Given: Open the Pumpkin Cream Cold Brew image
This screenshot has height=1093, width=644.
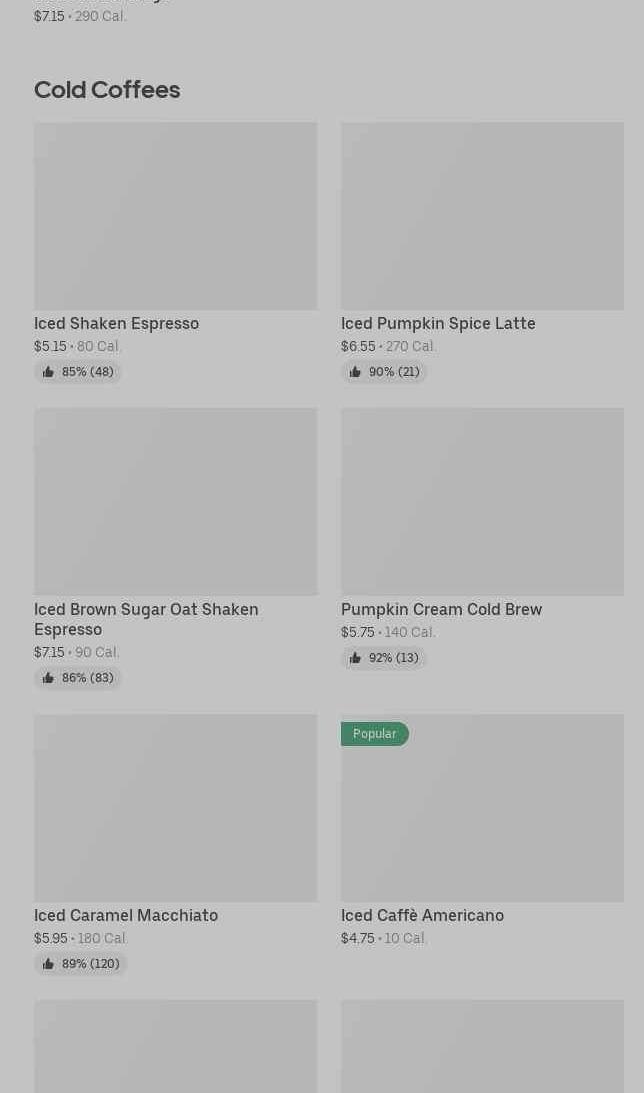Looking at the screenshot, I should click(482, 501).
